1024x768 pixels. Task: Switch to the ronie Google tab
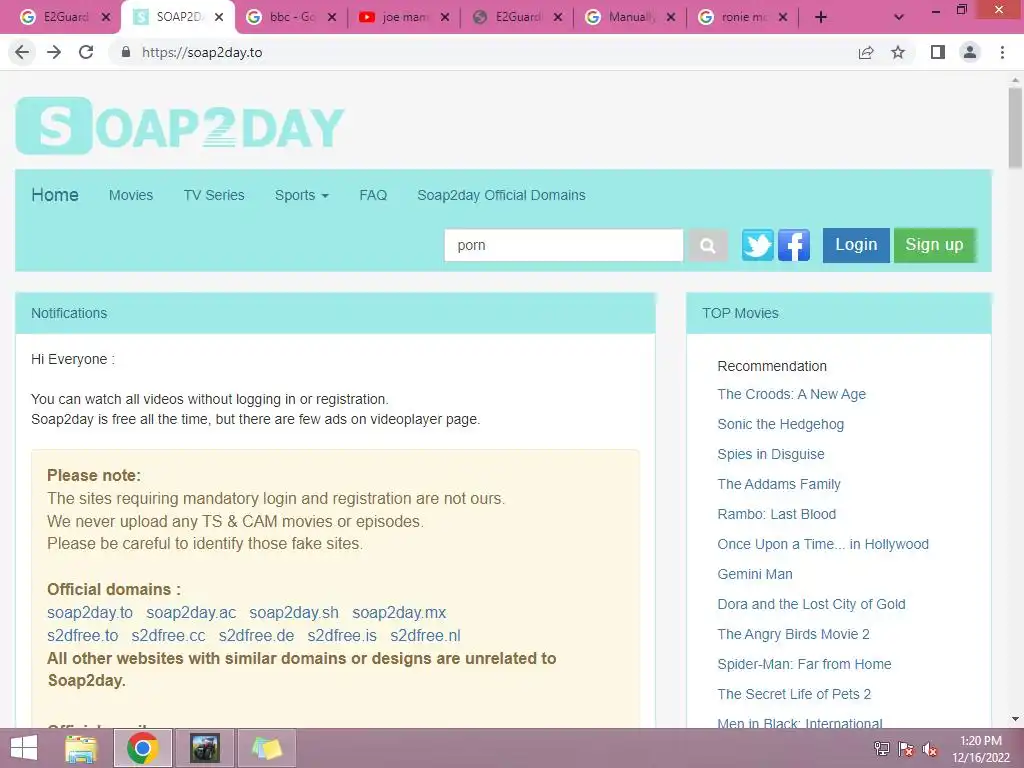coord(743,18)
